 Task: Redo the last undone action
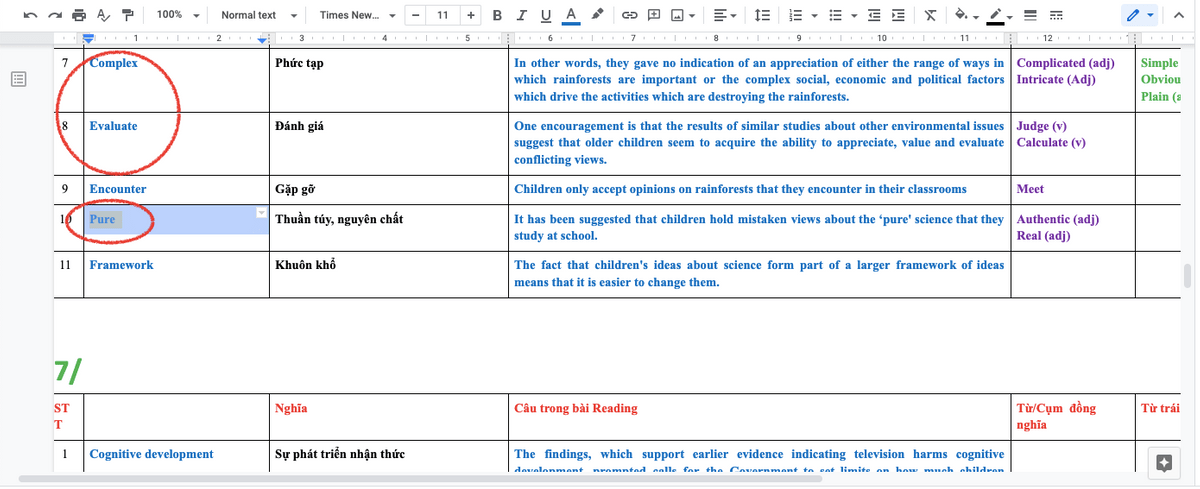click(55, 16)
